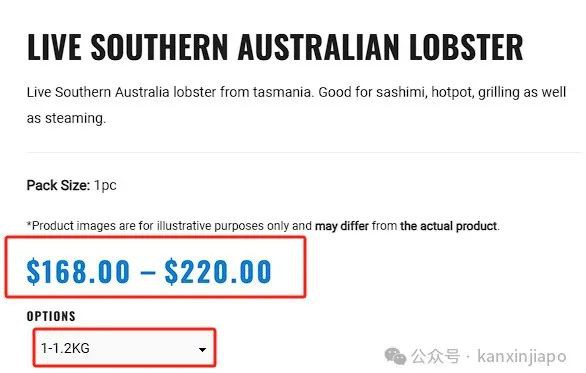Click the WeChat logo icon in watermark

point(395,356)
